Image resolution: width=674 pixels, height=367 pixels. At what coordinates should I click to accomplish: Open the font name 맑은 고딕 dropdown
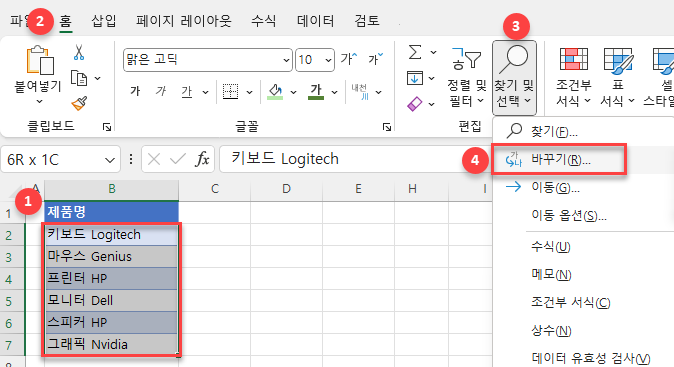286,60
